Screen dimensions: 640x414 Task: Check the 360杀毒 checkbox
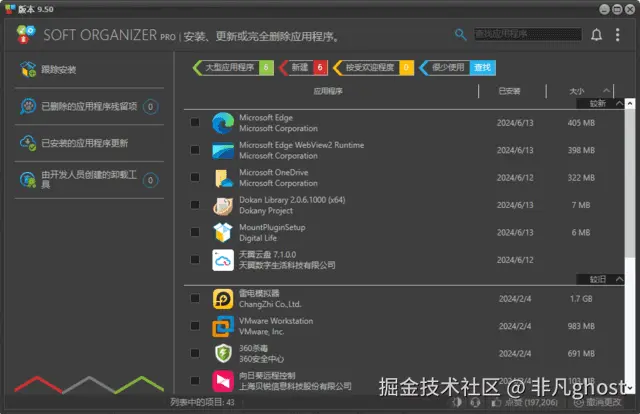point(195,353)
